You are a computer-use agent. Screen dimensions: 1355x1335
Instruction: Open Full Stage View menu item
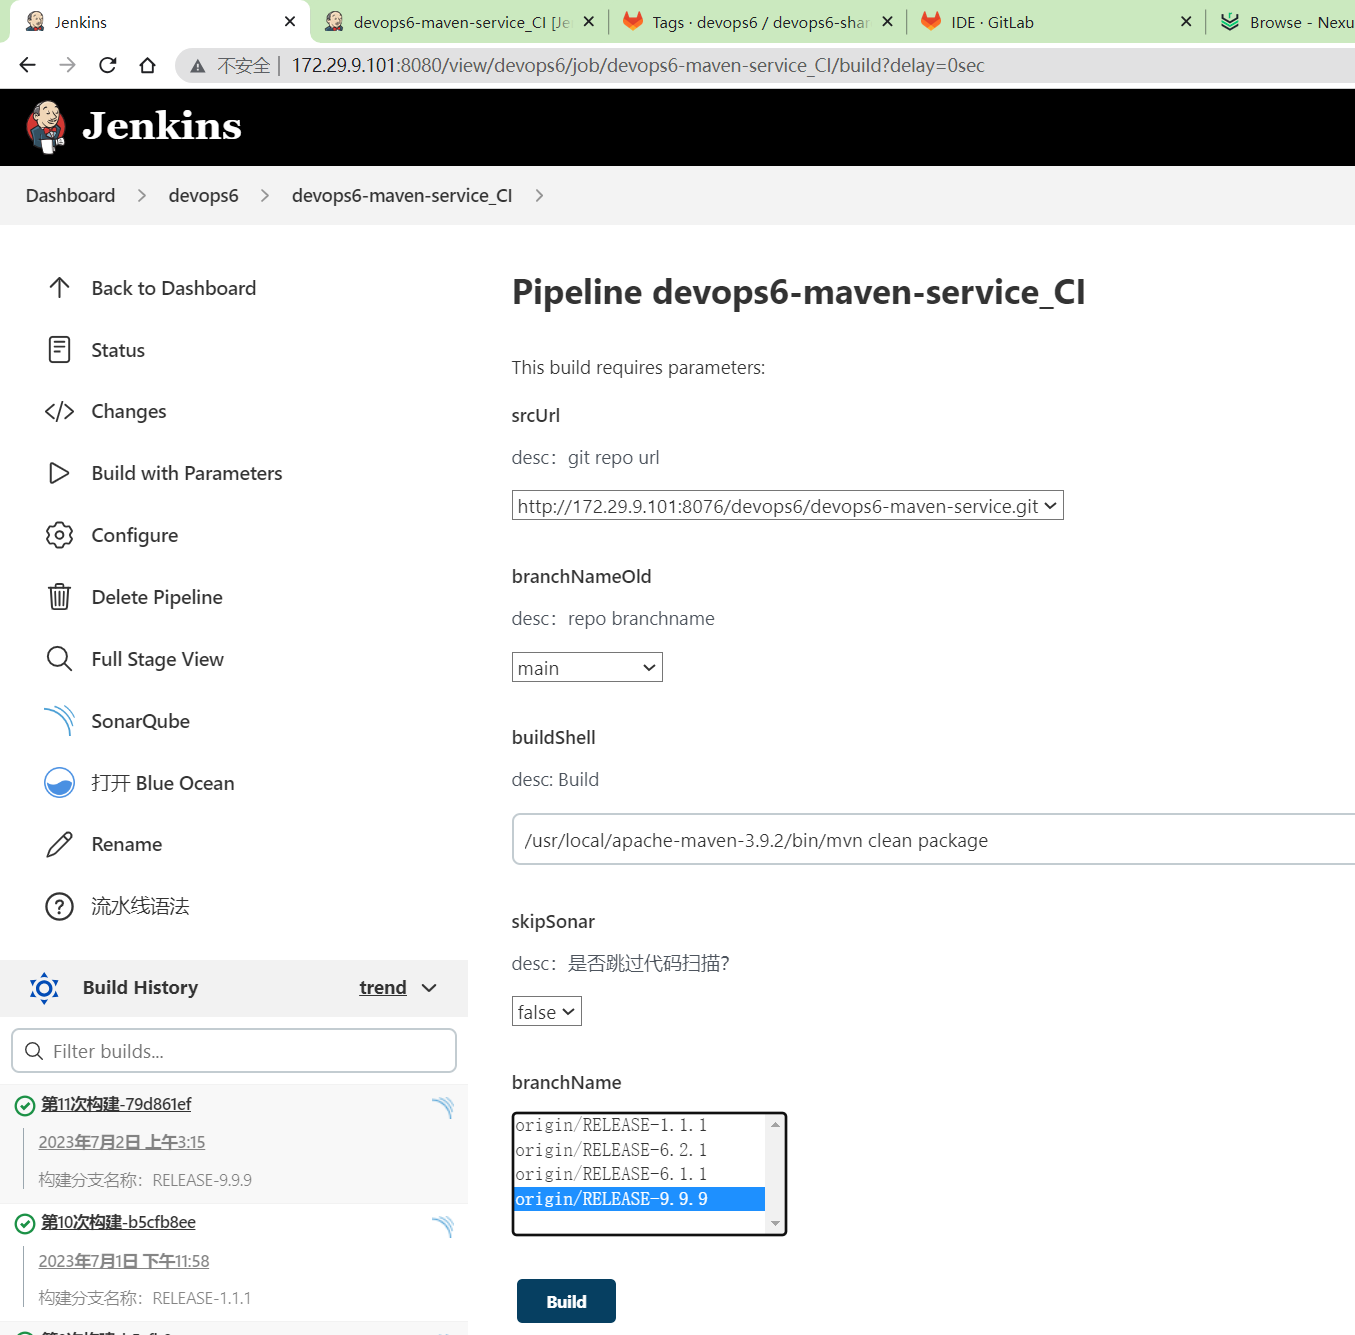157,659
